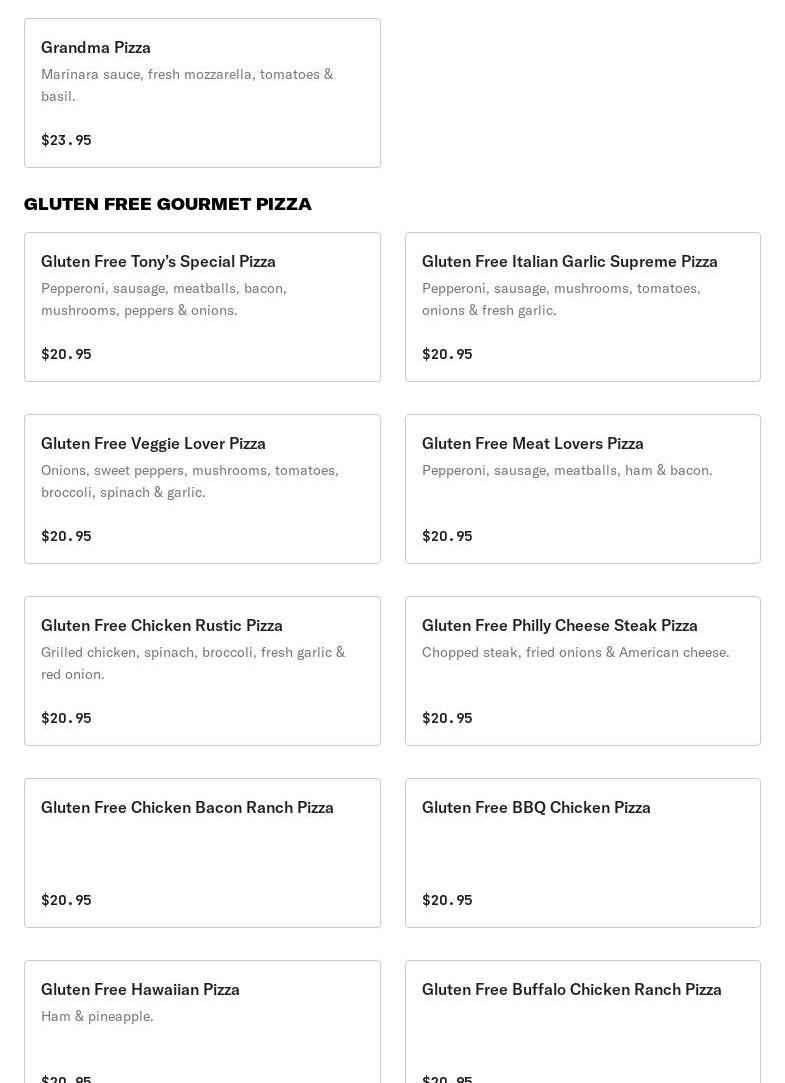This screenshot has width=785, height=1083.
Task: Click the $23.95 Grandma Pizza price
Action: tap(66, 140)
